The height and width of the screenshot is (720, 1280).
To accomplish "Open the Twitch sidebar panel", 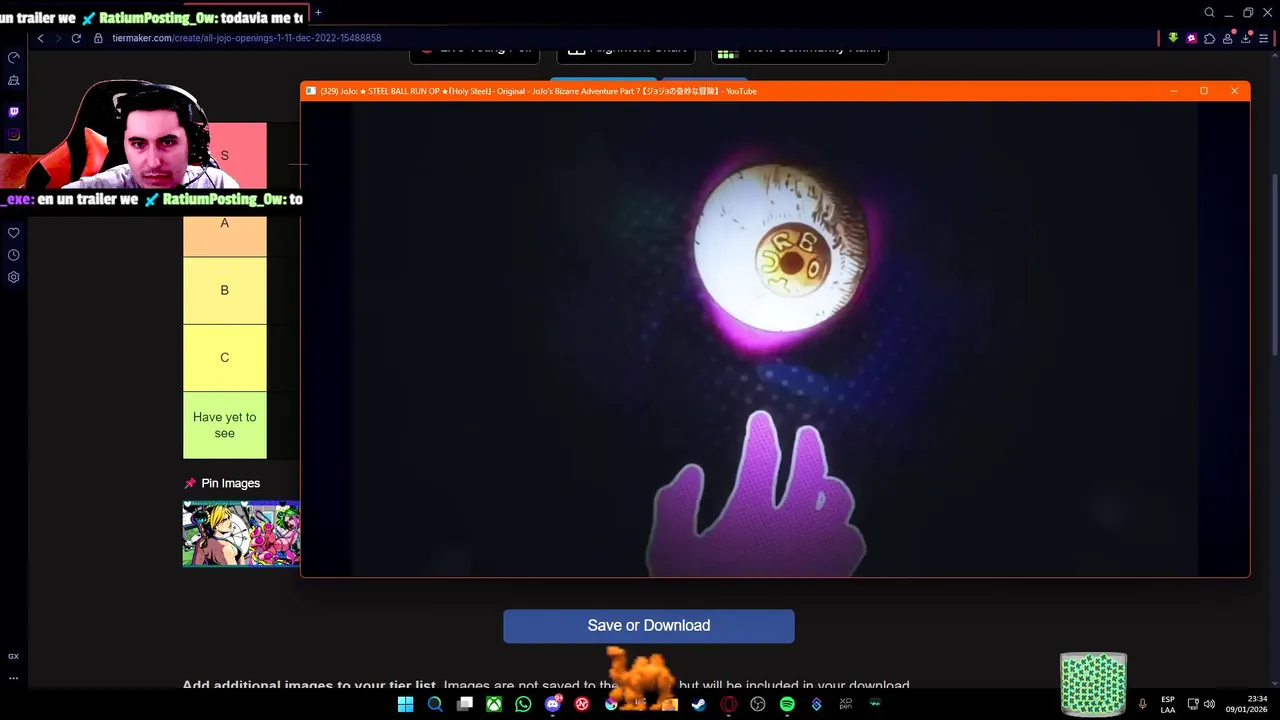I will coord(14,112).
